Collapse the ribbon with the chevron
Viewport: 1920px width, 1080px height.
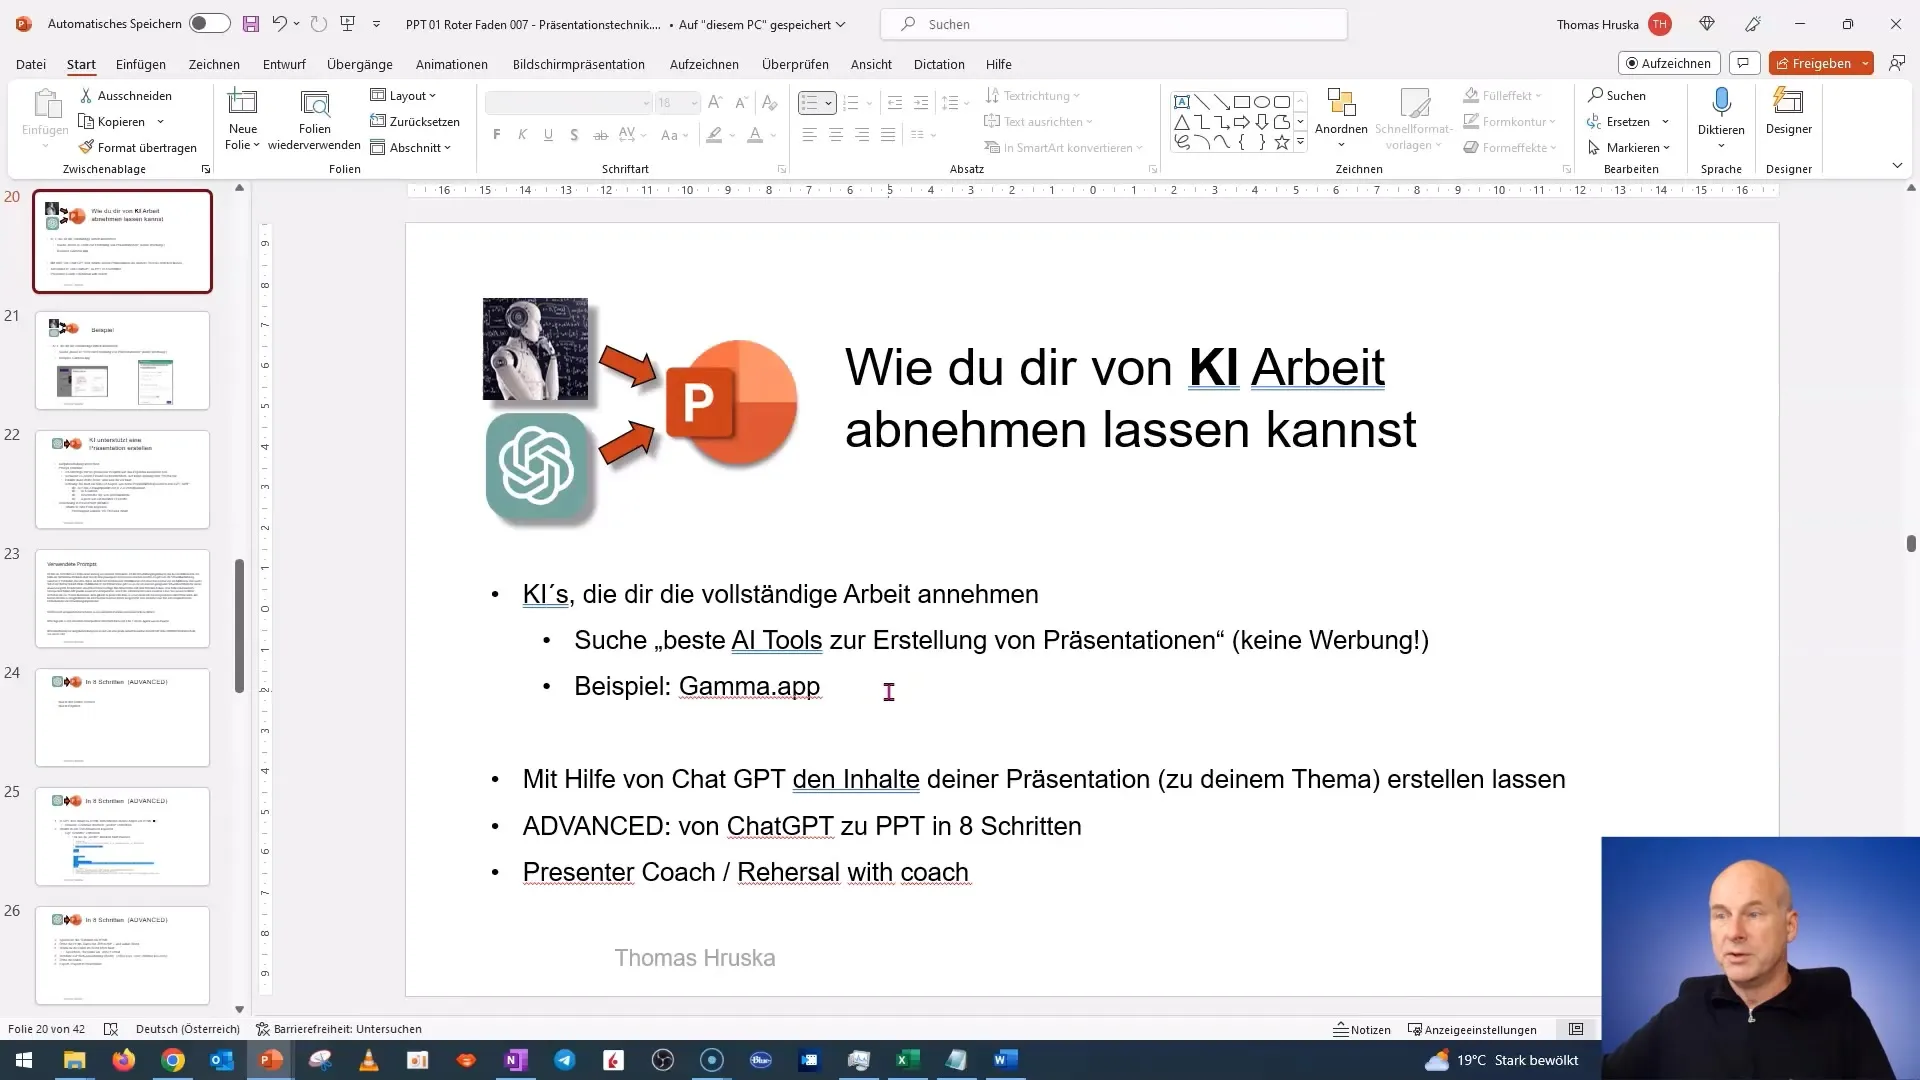pos(1897,165)
